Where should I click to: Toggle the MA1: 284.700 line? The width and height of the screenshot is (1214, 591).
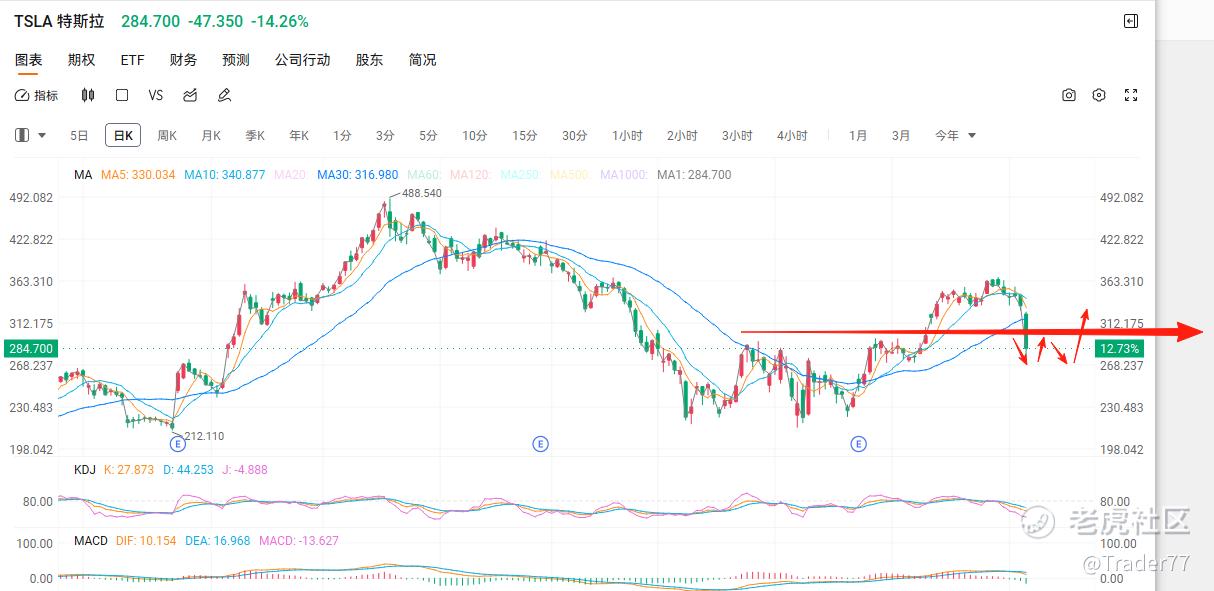pyautogui.click(x=694, y=175)
